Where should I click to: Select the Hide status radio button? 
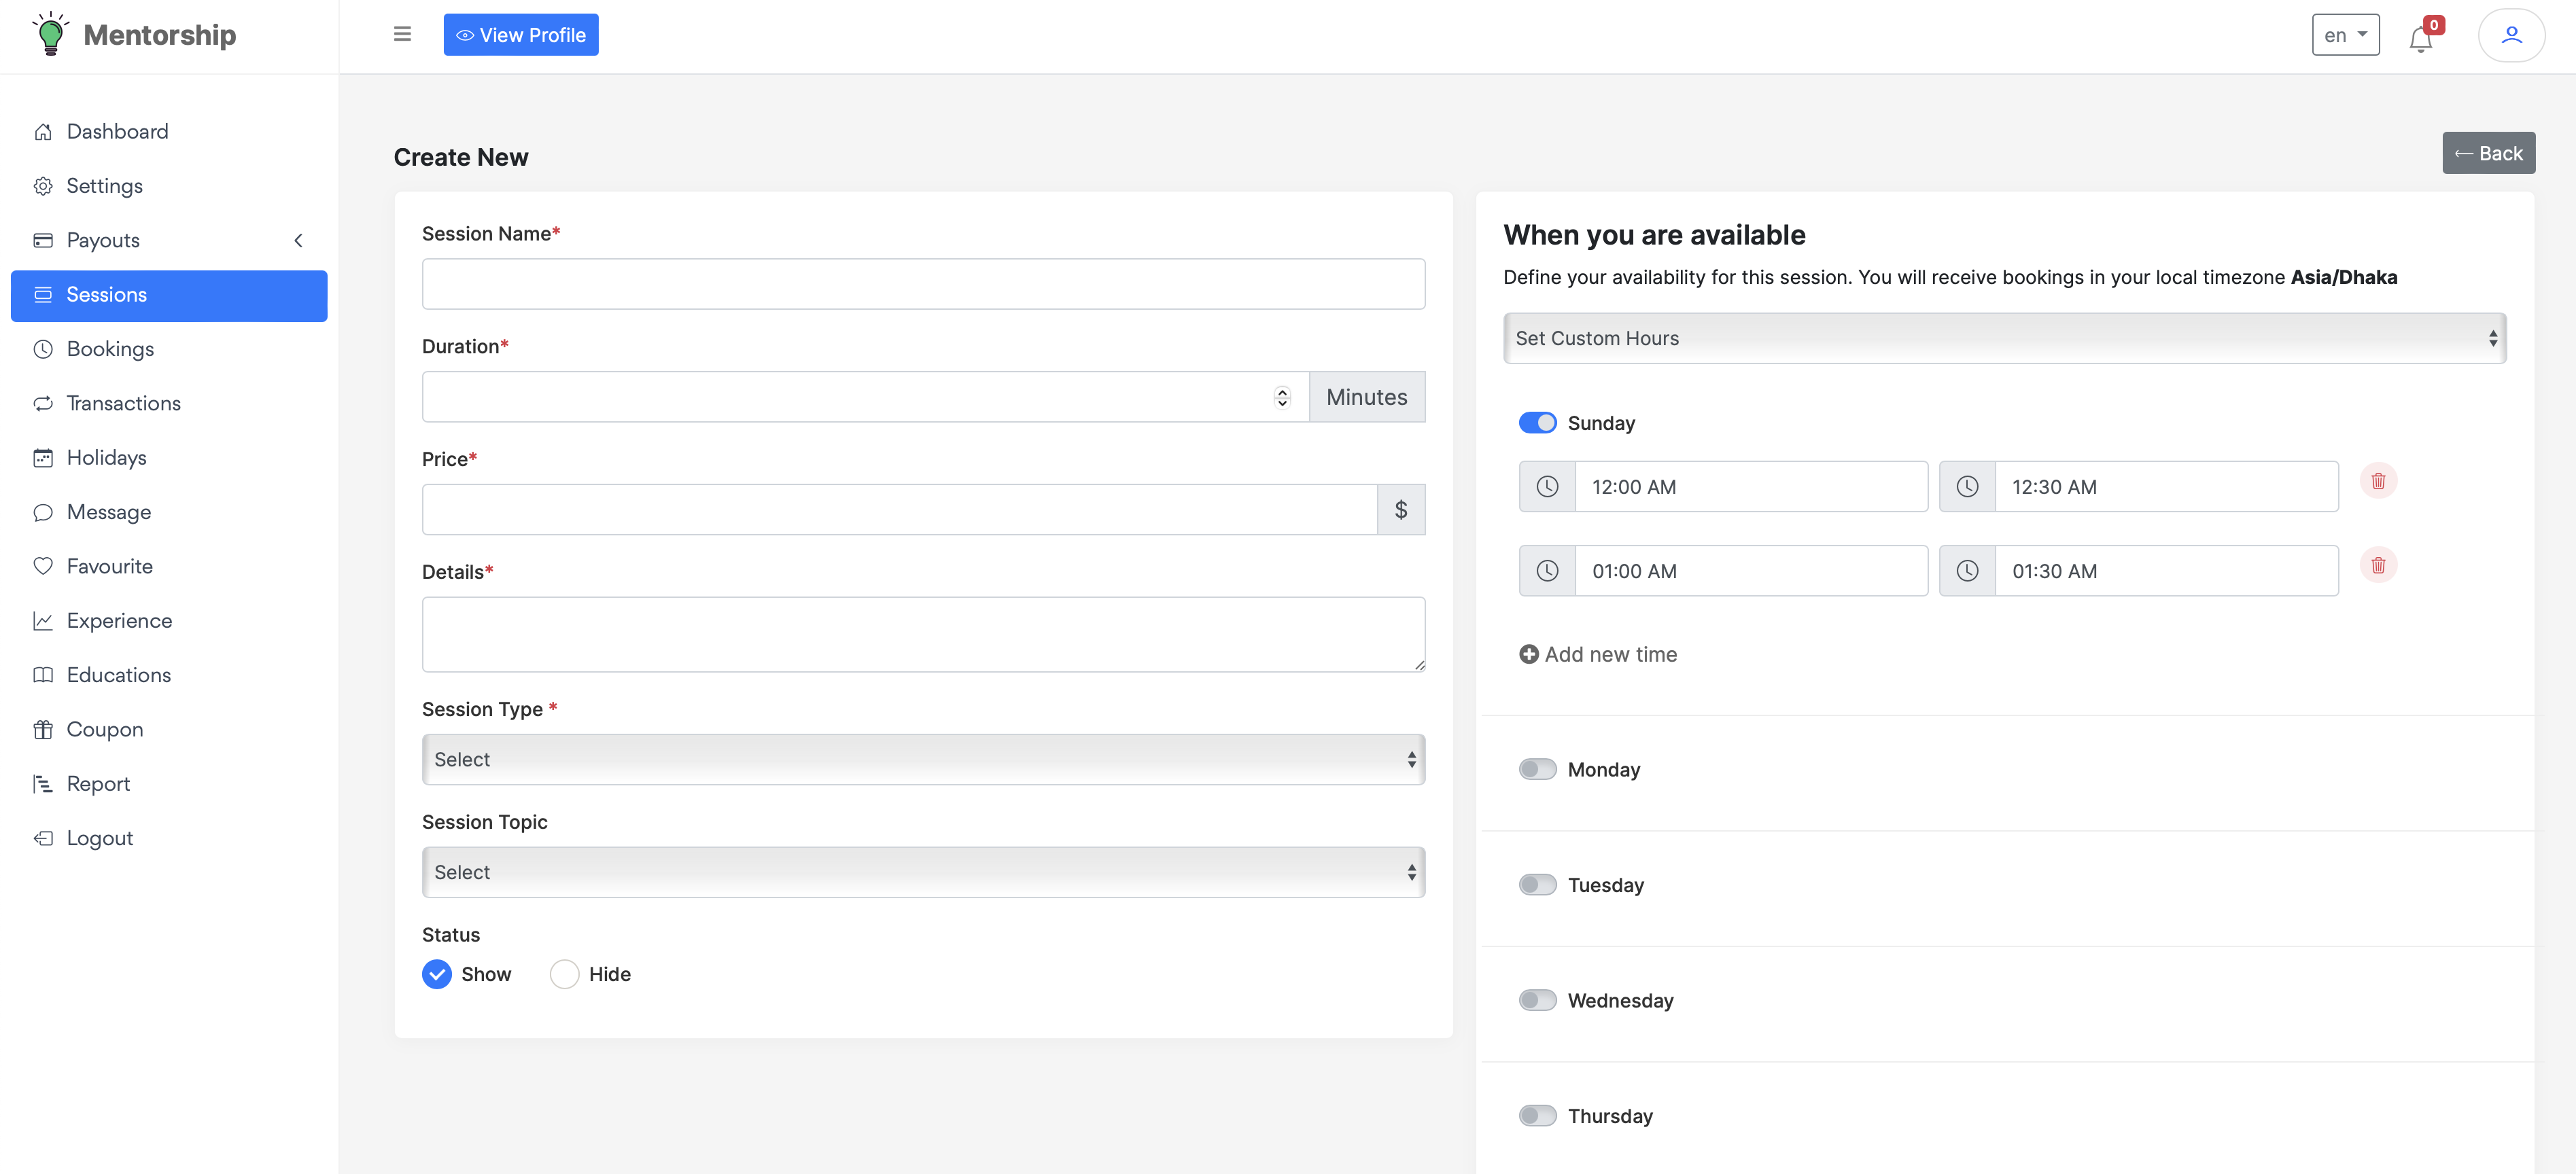pos(564,974)
